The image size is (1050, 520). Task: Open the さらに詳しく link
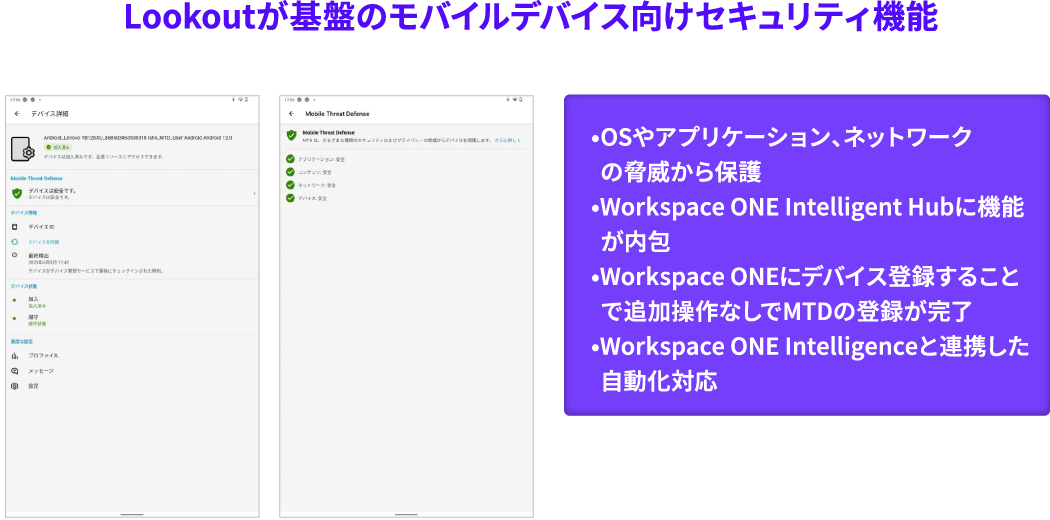point(508,141)
